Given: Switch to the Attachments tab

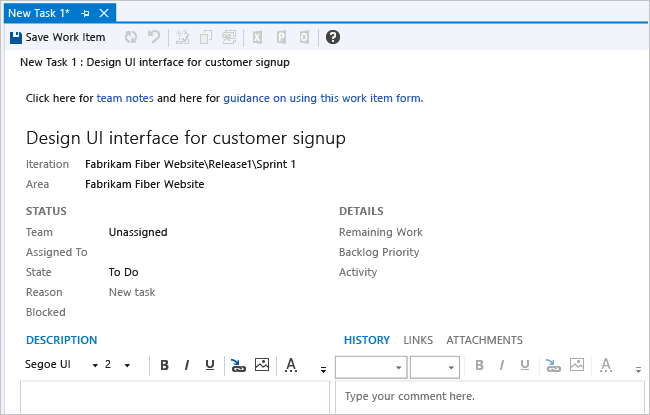Looking at the screenshot, I should (484, 341).
